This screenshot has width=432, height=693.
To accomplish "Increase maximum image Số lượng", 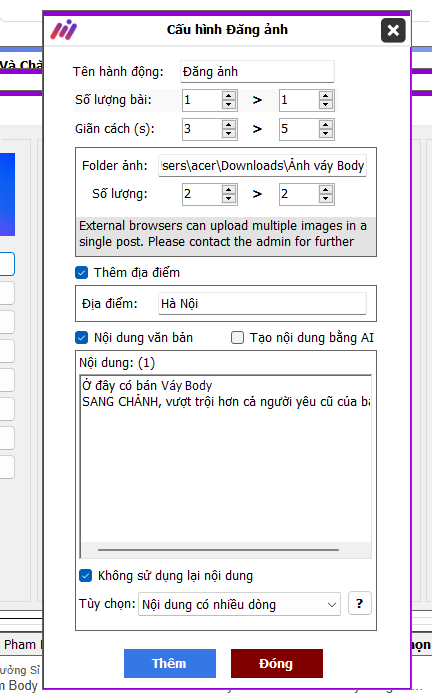I will (325, 190).
